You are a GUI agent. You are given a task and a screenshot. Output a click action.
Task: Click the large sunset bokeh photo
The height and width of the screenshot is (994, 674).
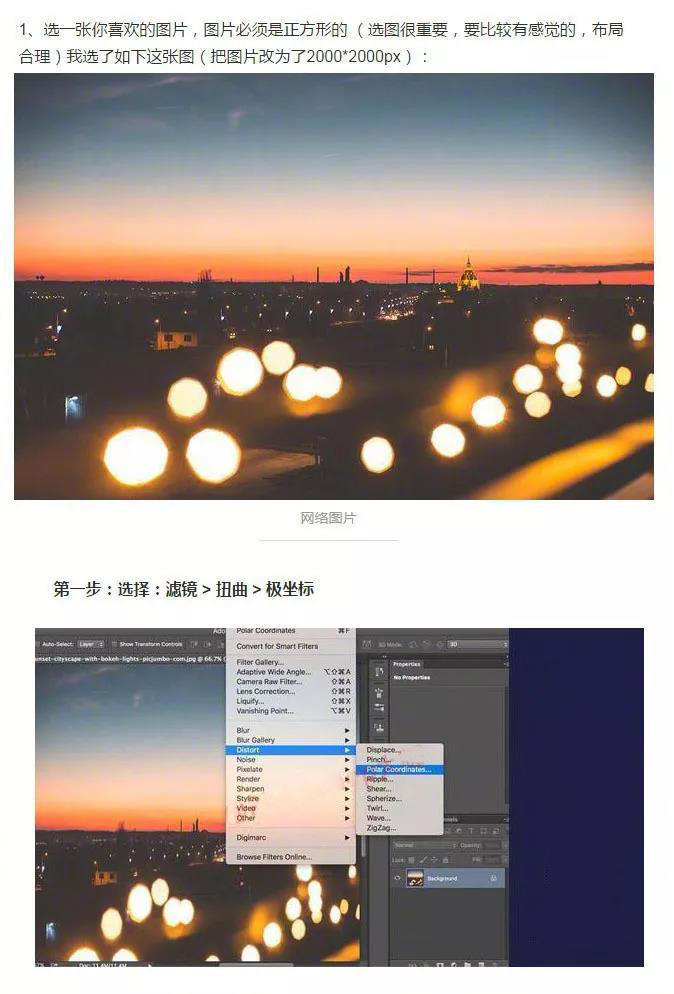click(x=334, y=286)
